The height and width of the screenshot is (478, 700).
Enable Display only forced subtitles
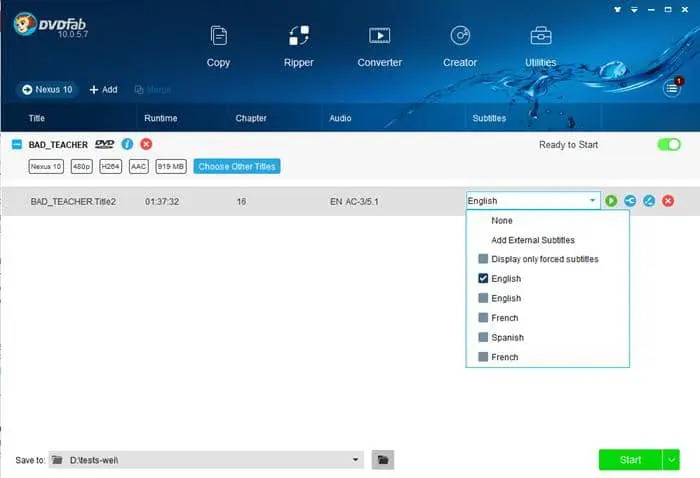(x=483, y=259)
